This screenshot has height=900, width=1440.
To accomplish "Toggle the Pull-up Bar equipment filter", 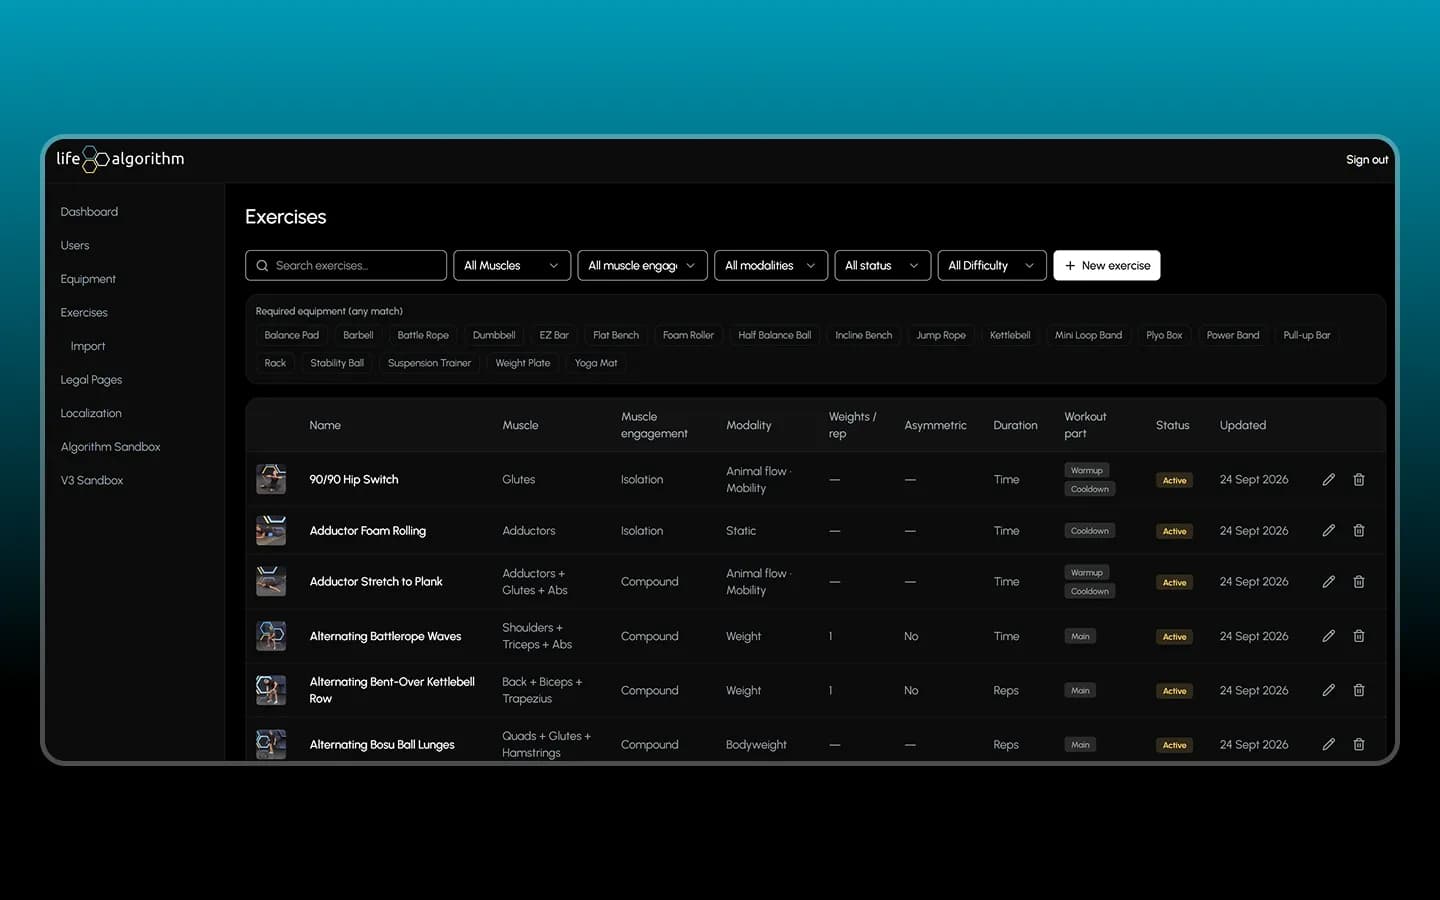I will point(1307,335).
